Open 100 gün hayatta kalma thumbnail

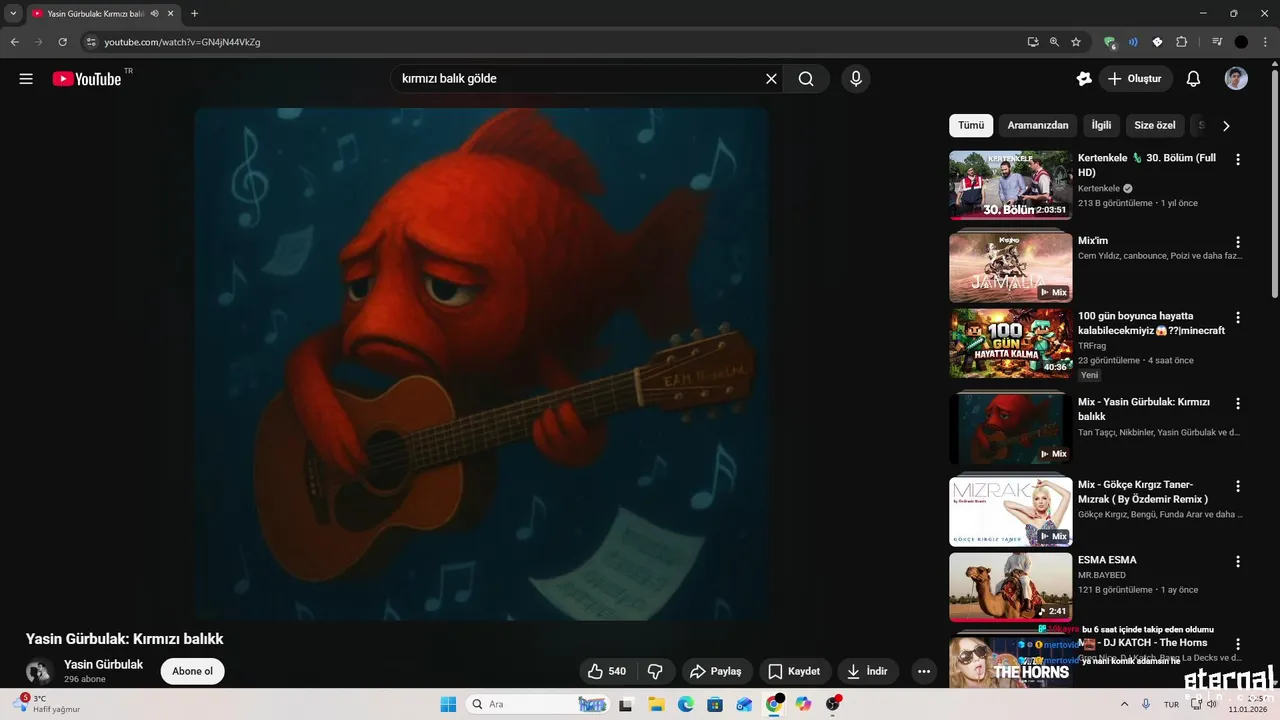coord(1010,343)
